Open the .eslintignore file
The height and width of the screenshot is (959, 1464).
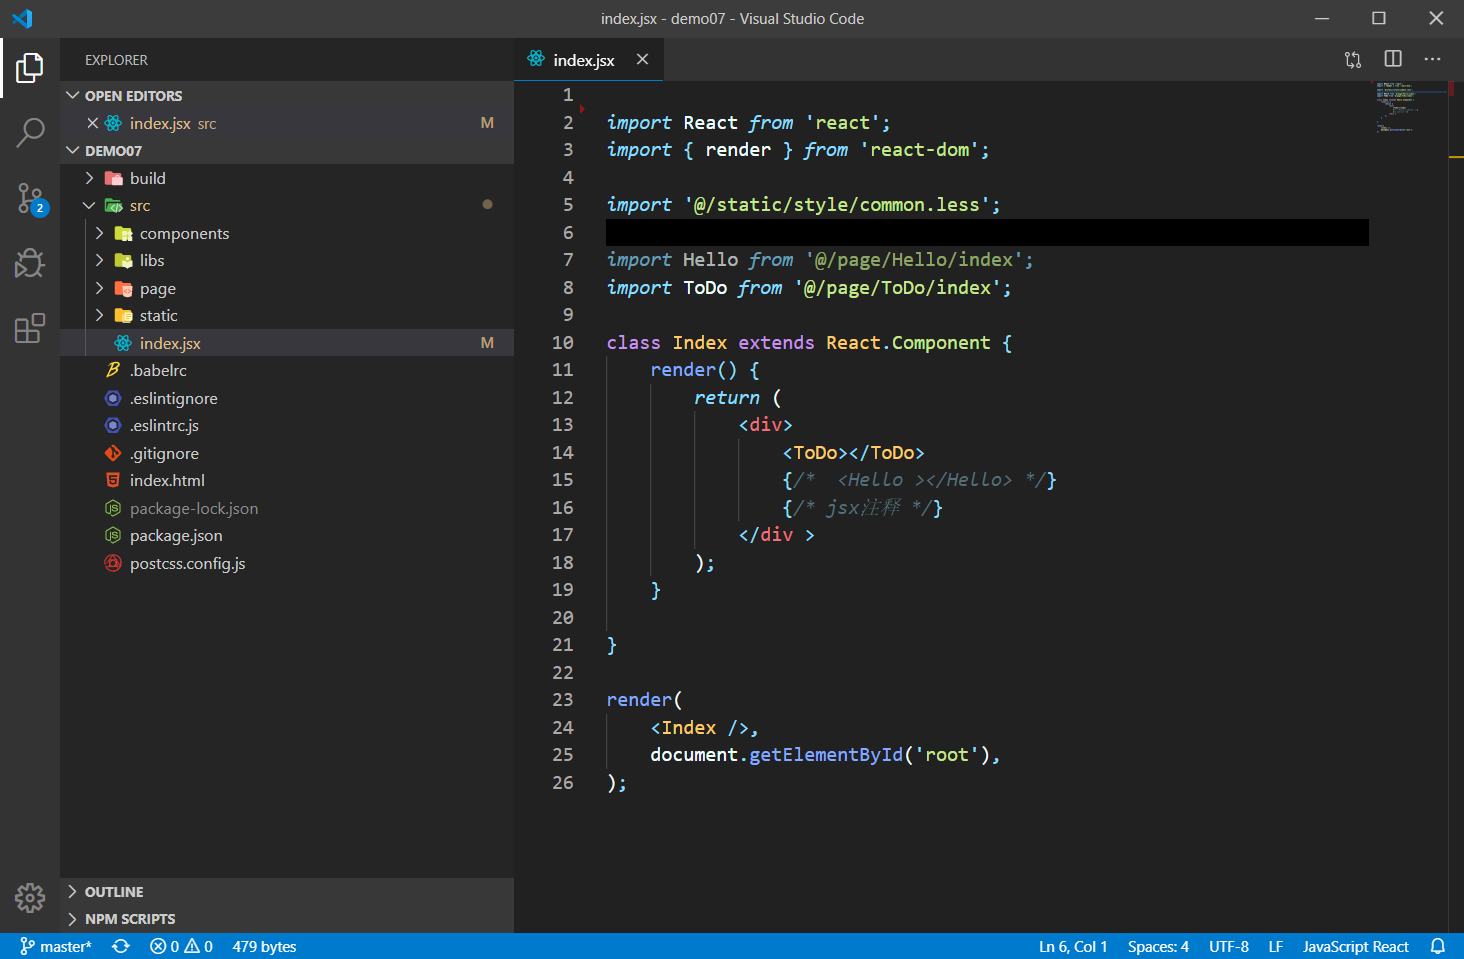point(287,398)
